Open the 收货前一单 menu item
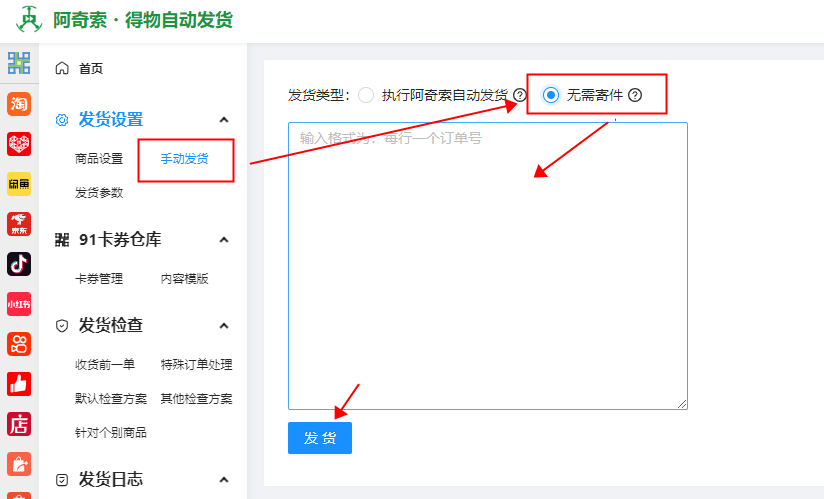This screenshot has height=499, width=824. (105, 365)
